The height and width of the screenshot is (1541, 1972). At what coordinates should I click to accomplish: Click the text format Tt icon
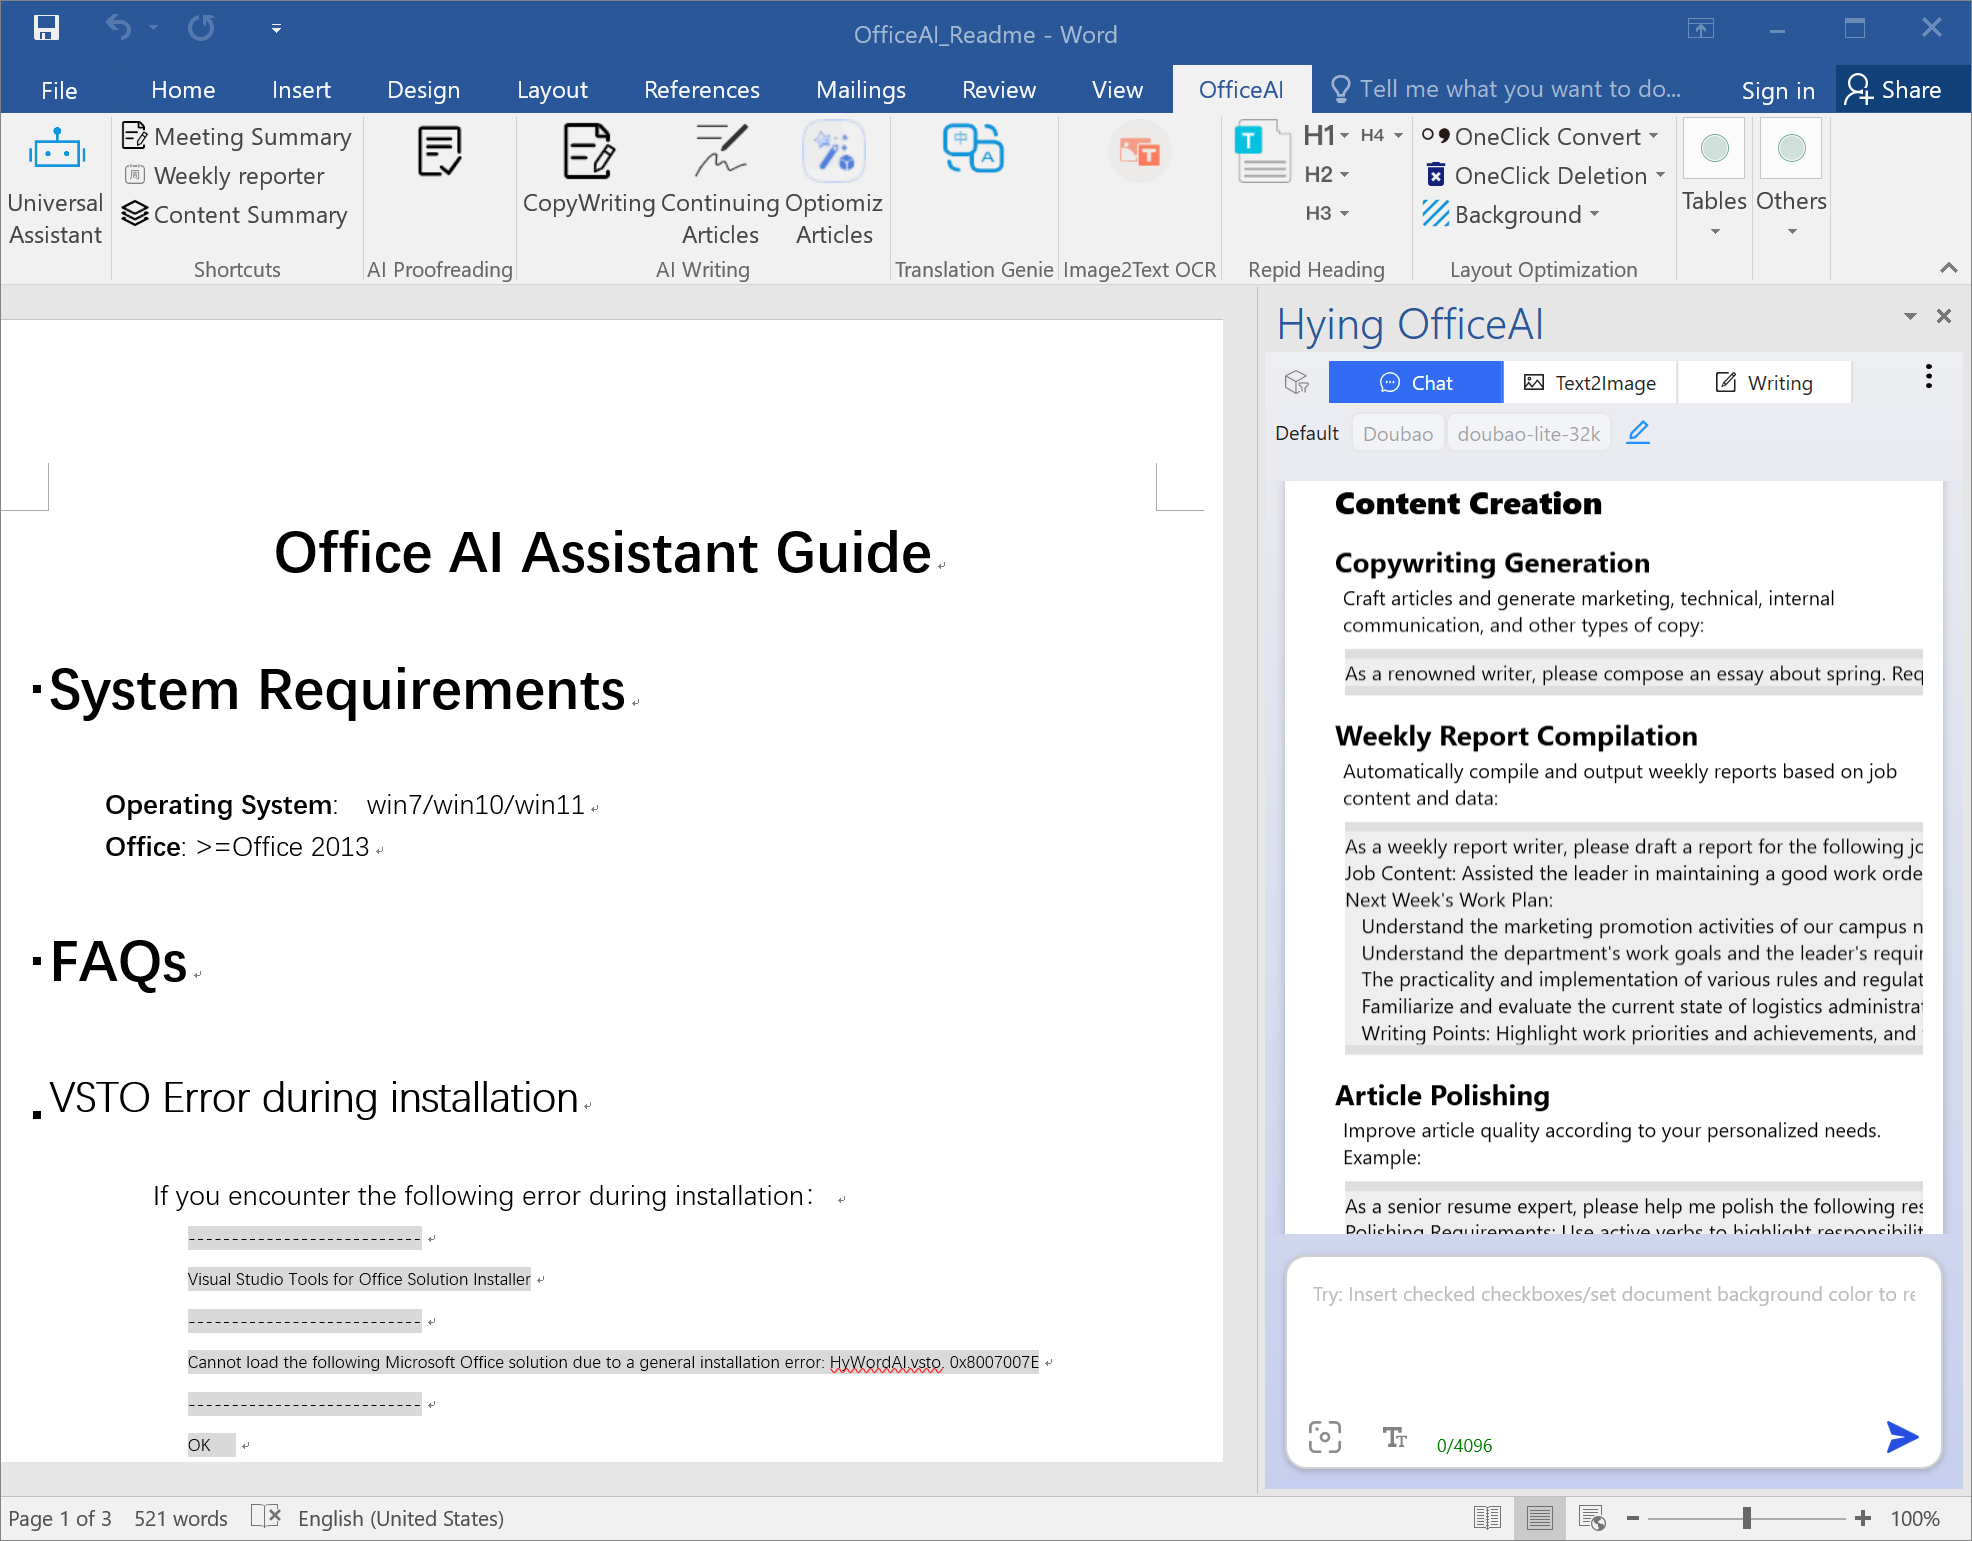coord(1394,1437)
